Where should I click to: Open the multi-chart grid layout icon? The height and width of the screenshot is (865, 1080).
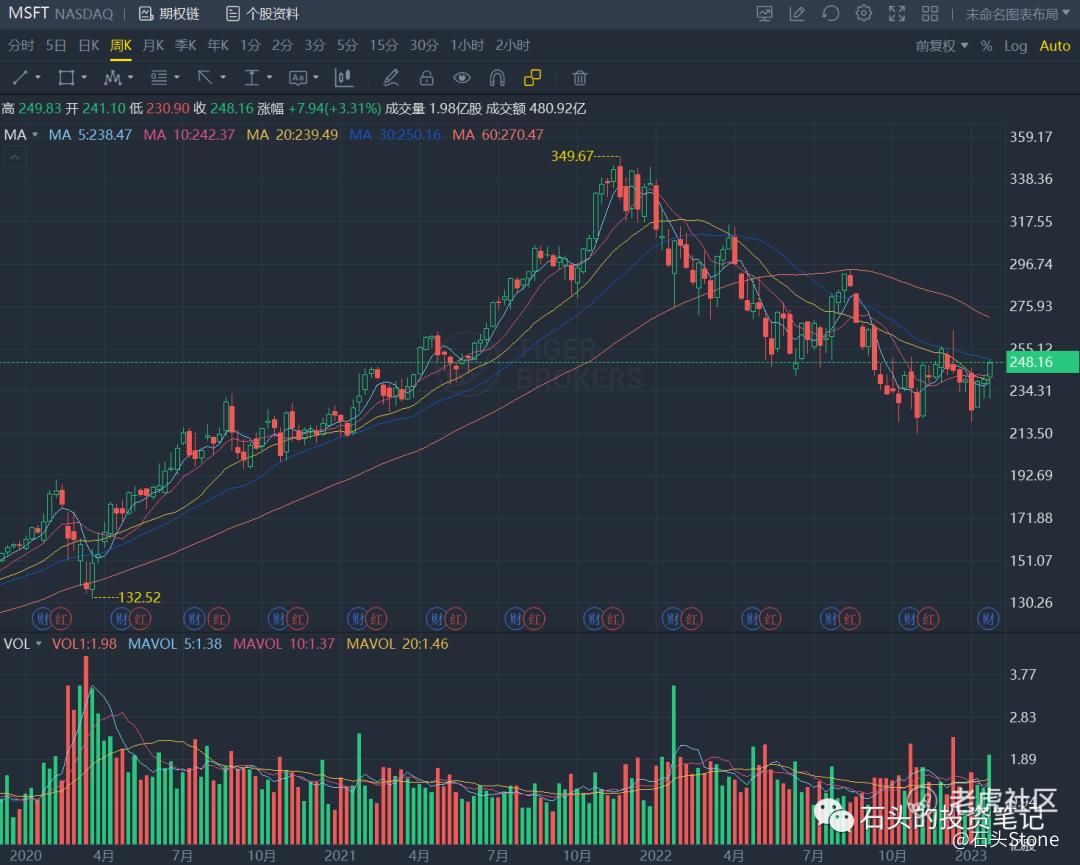click(930, 14)
